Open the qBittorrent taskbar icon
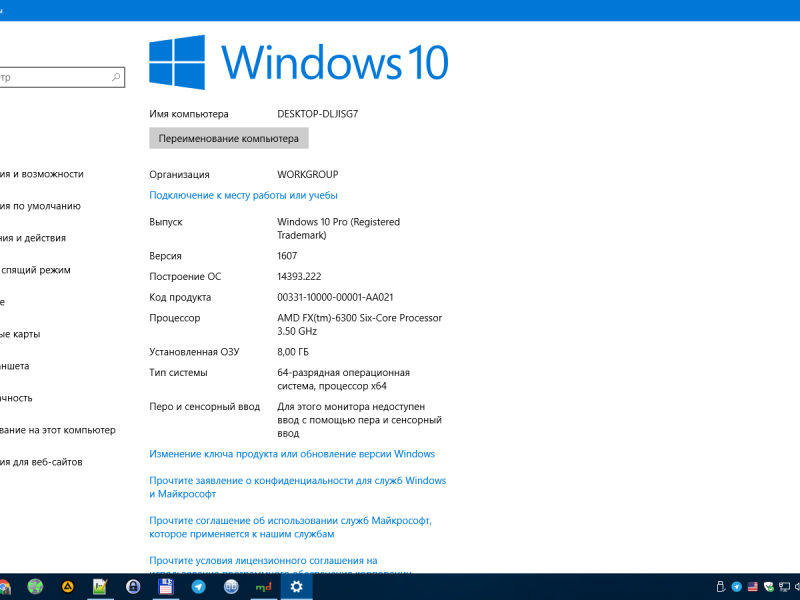This screenshot has height=600, width=800. pos(231,587)
